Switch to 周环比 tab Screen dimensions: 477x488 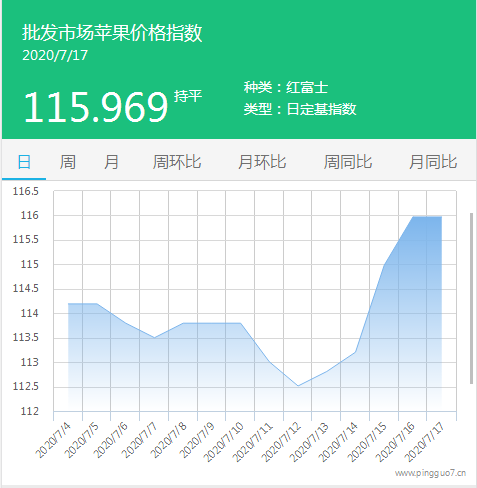click(x=177, y=162)
